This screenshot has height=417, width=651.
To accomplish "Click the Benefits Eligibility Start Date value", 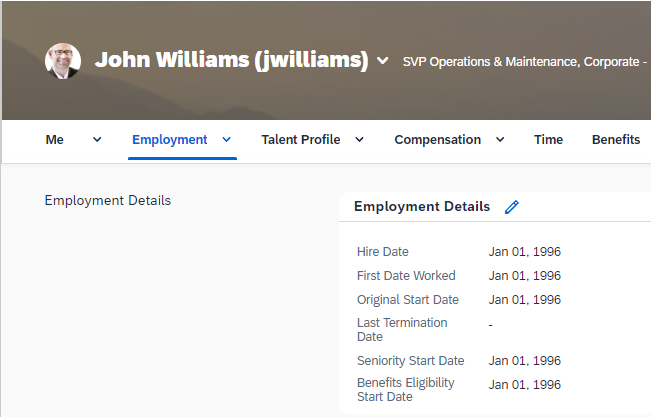I will pyautogui.click(x=524, y=385).
